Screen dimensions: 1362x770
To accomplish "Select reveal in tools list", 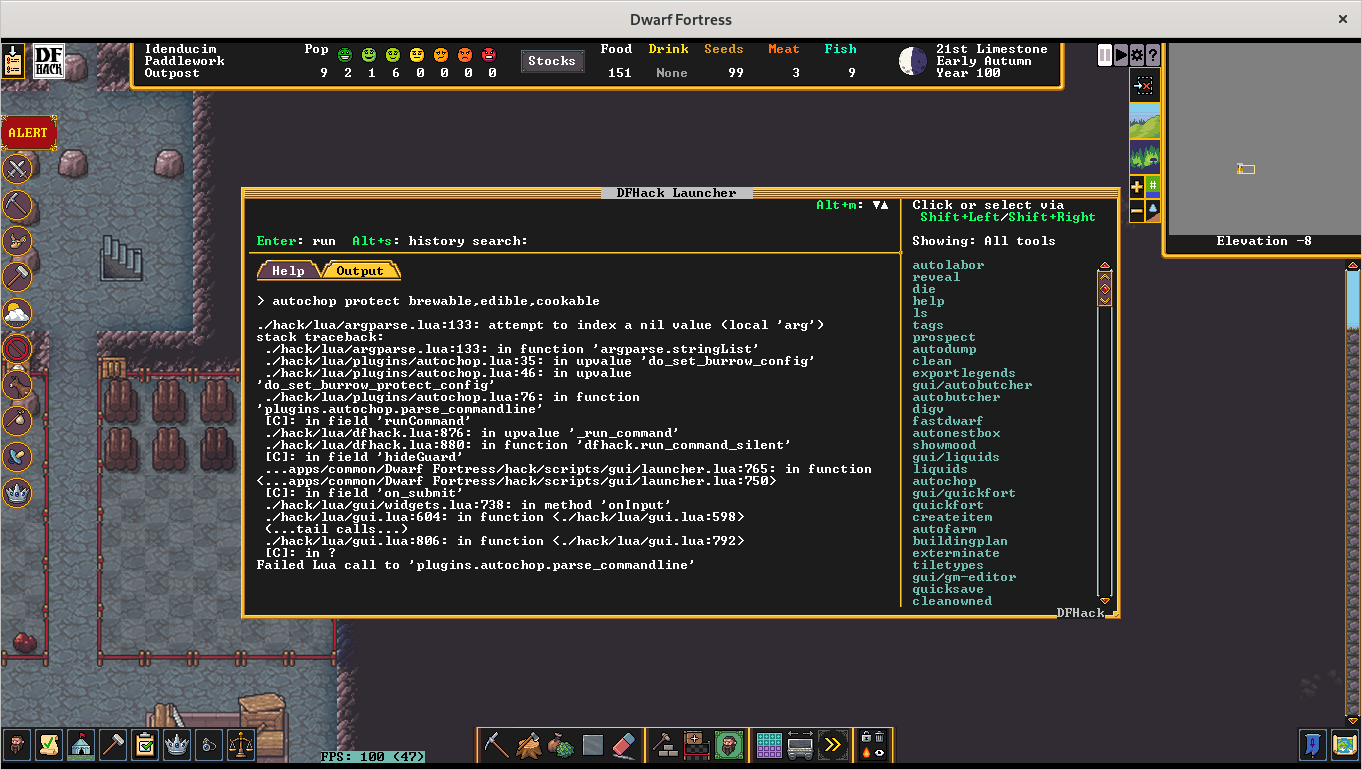I will point(936,277).
